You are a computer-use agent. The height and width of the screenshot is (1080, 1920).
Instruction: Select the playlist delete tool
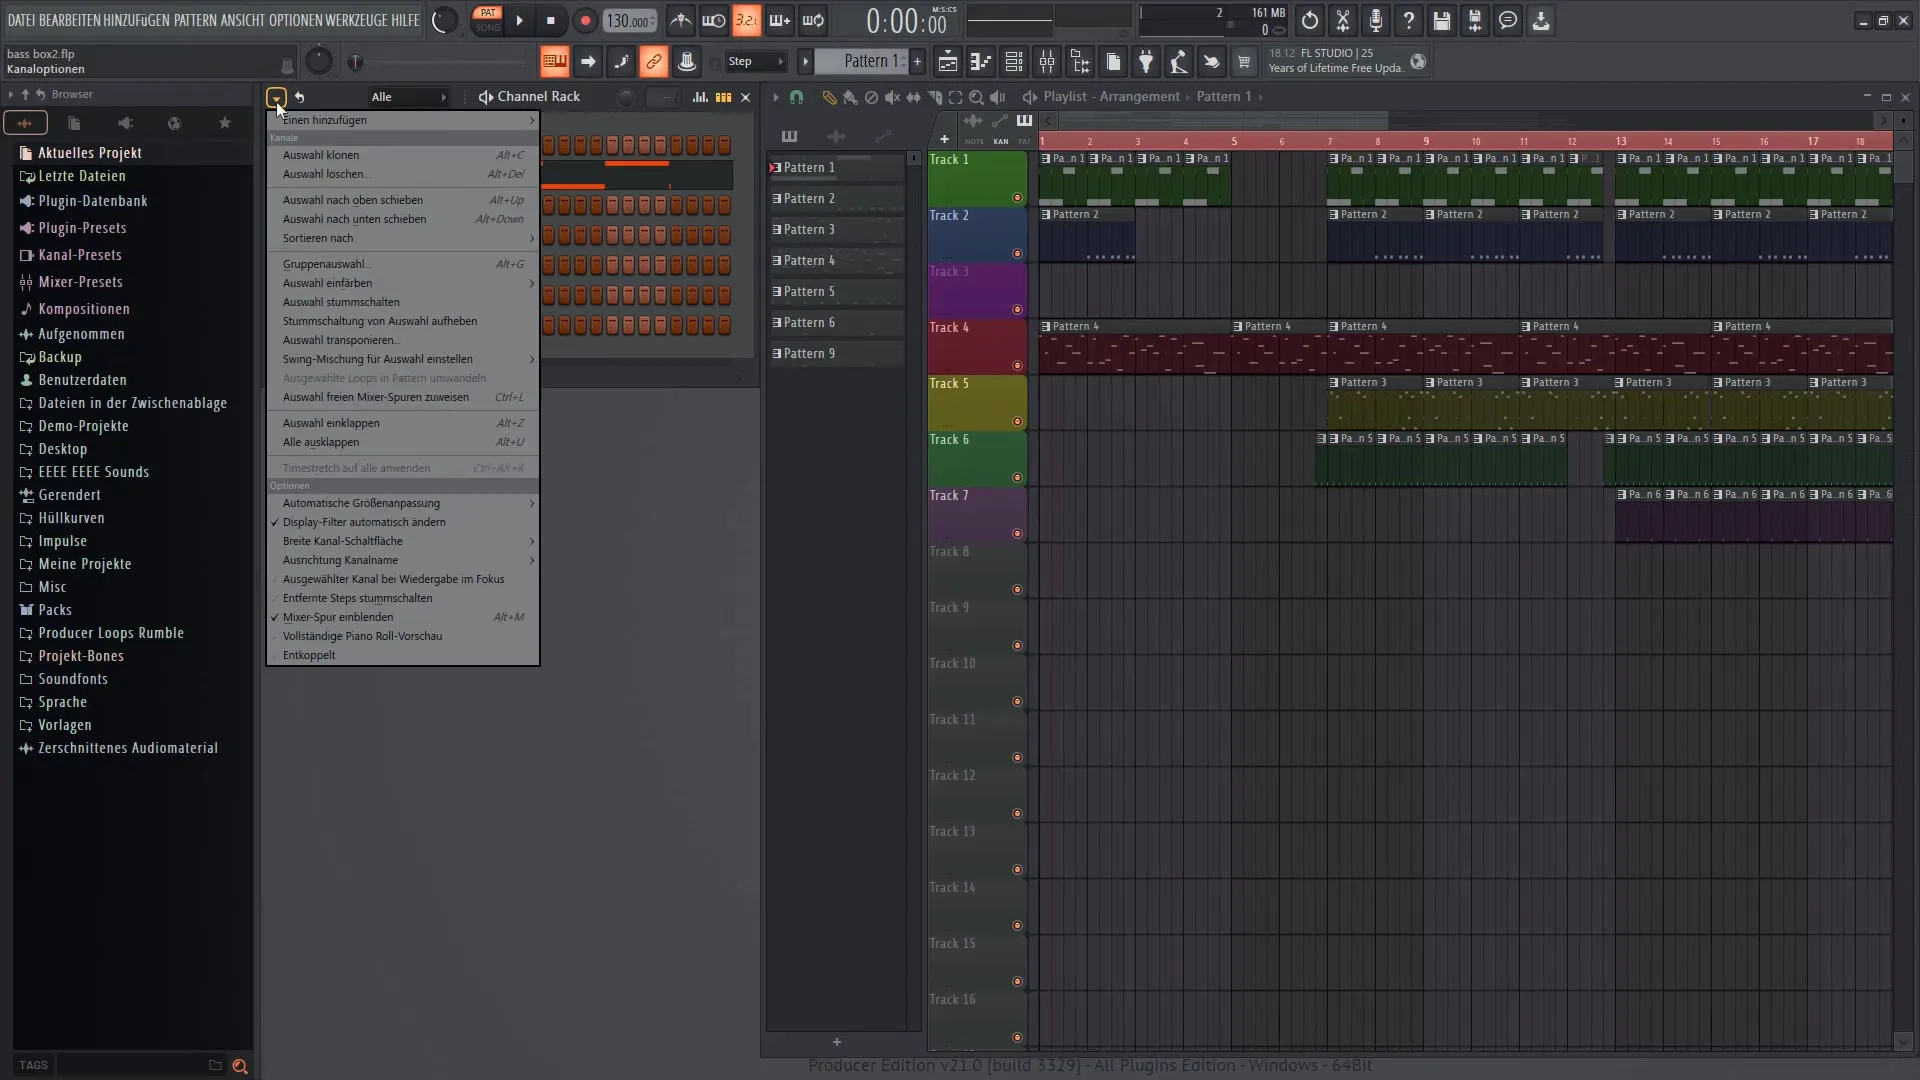871,97
